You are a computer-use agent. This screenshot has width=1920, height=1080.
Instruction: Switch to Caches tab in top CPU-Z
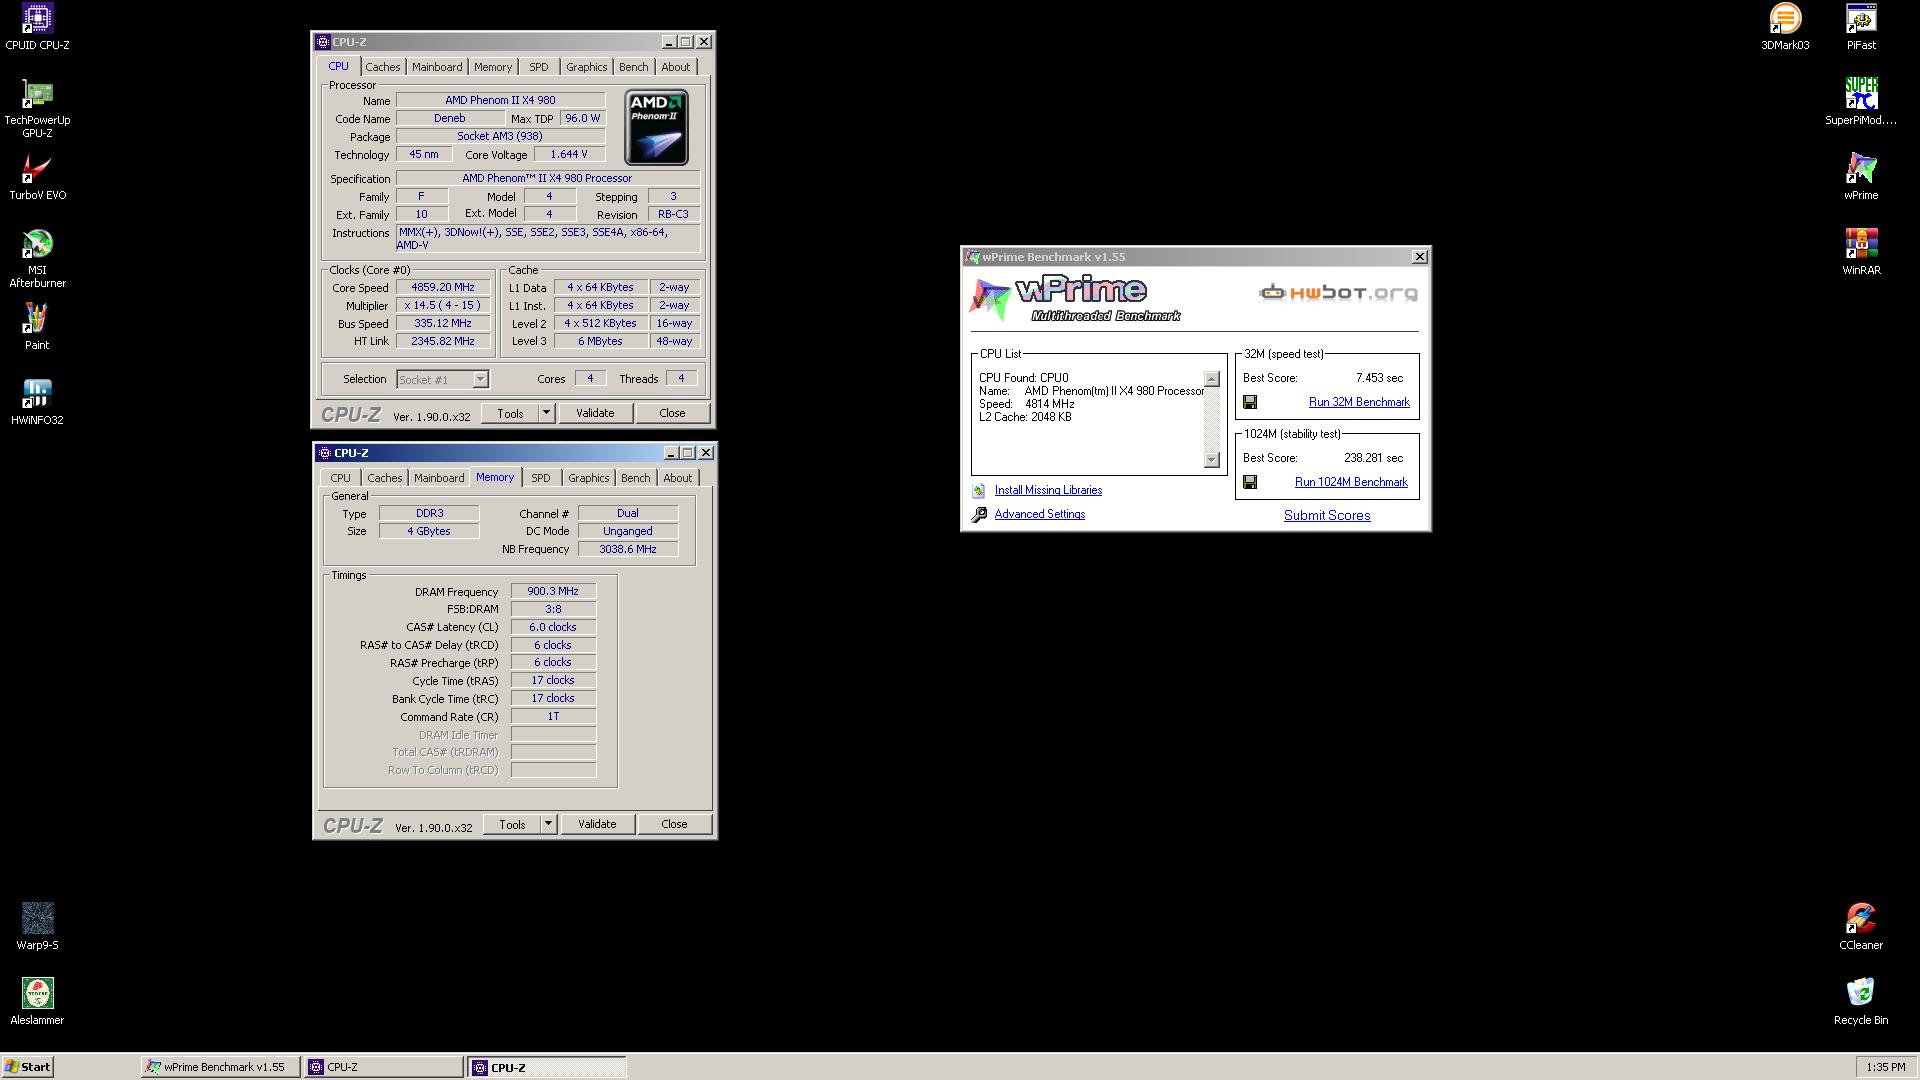(x=382, y=67)
